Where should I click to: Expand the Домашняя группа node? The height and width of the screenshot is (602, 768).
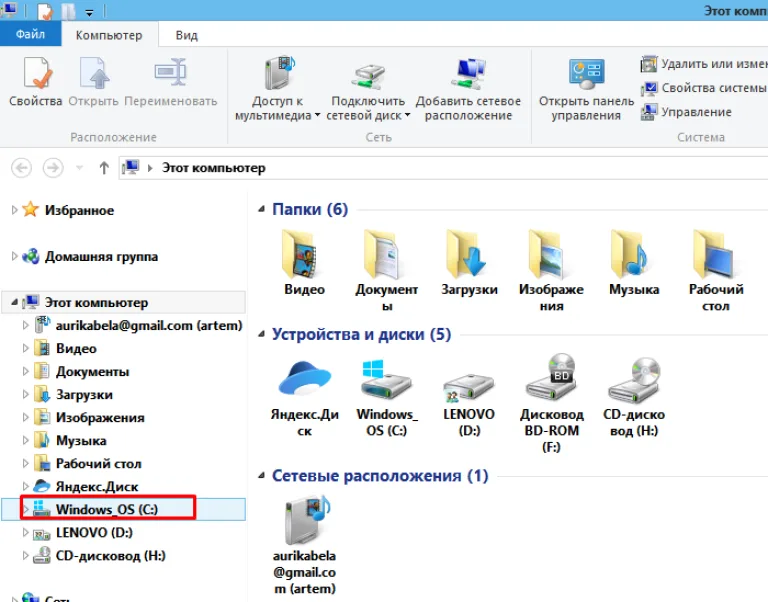(x=14, y=256)
